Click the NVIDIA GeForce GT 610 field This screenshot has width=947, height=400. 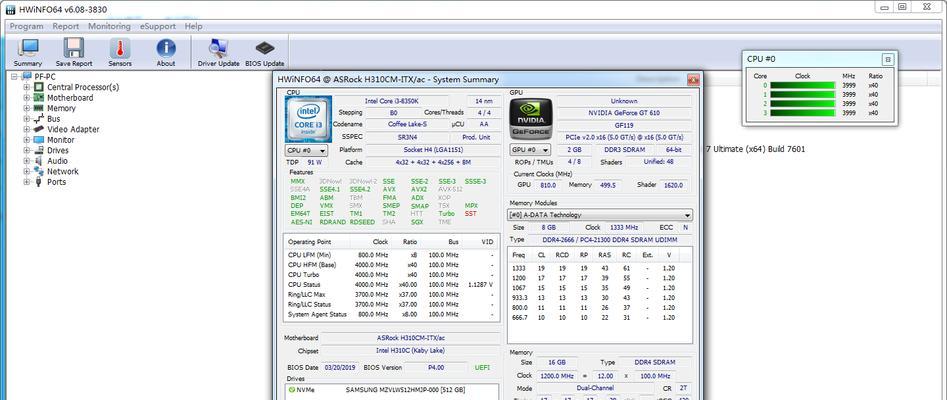623,112
